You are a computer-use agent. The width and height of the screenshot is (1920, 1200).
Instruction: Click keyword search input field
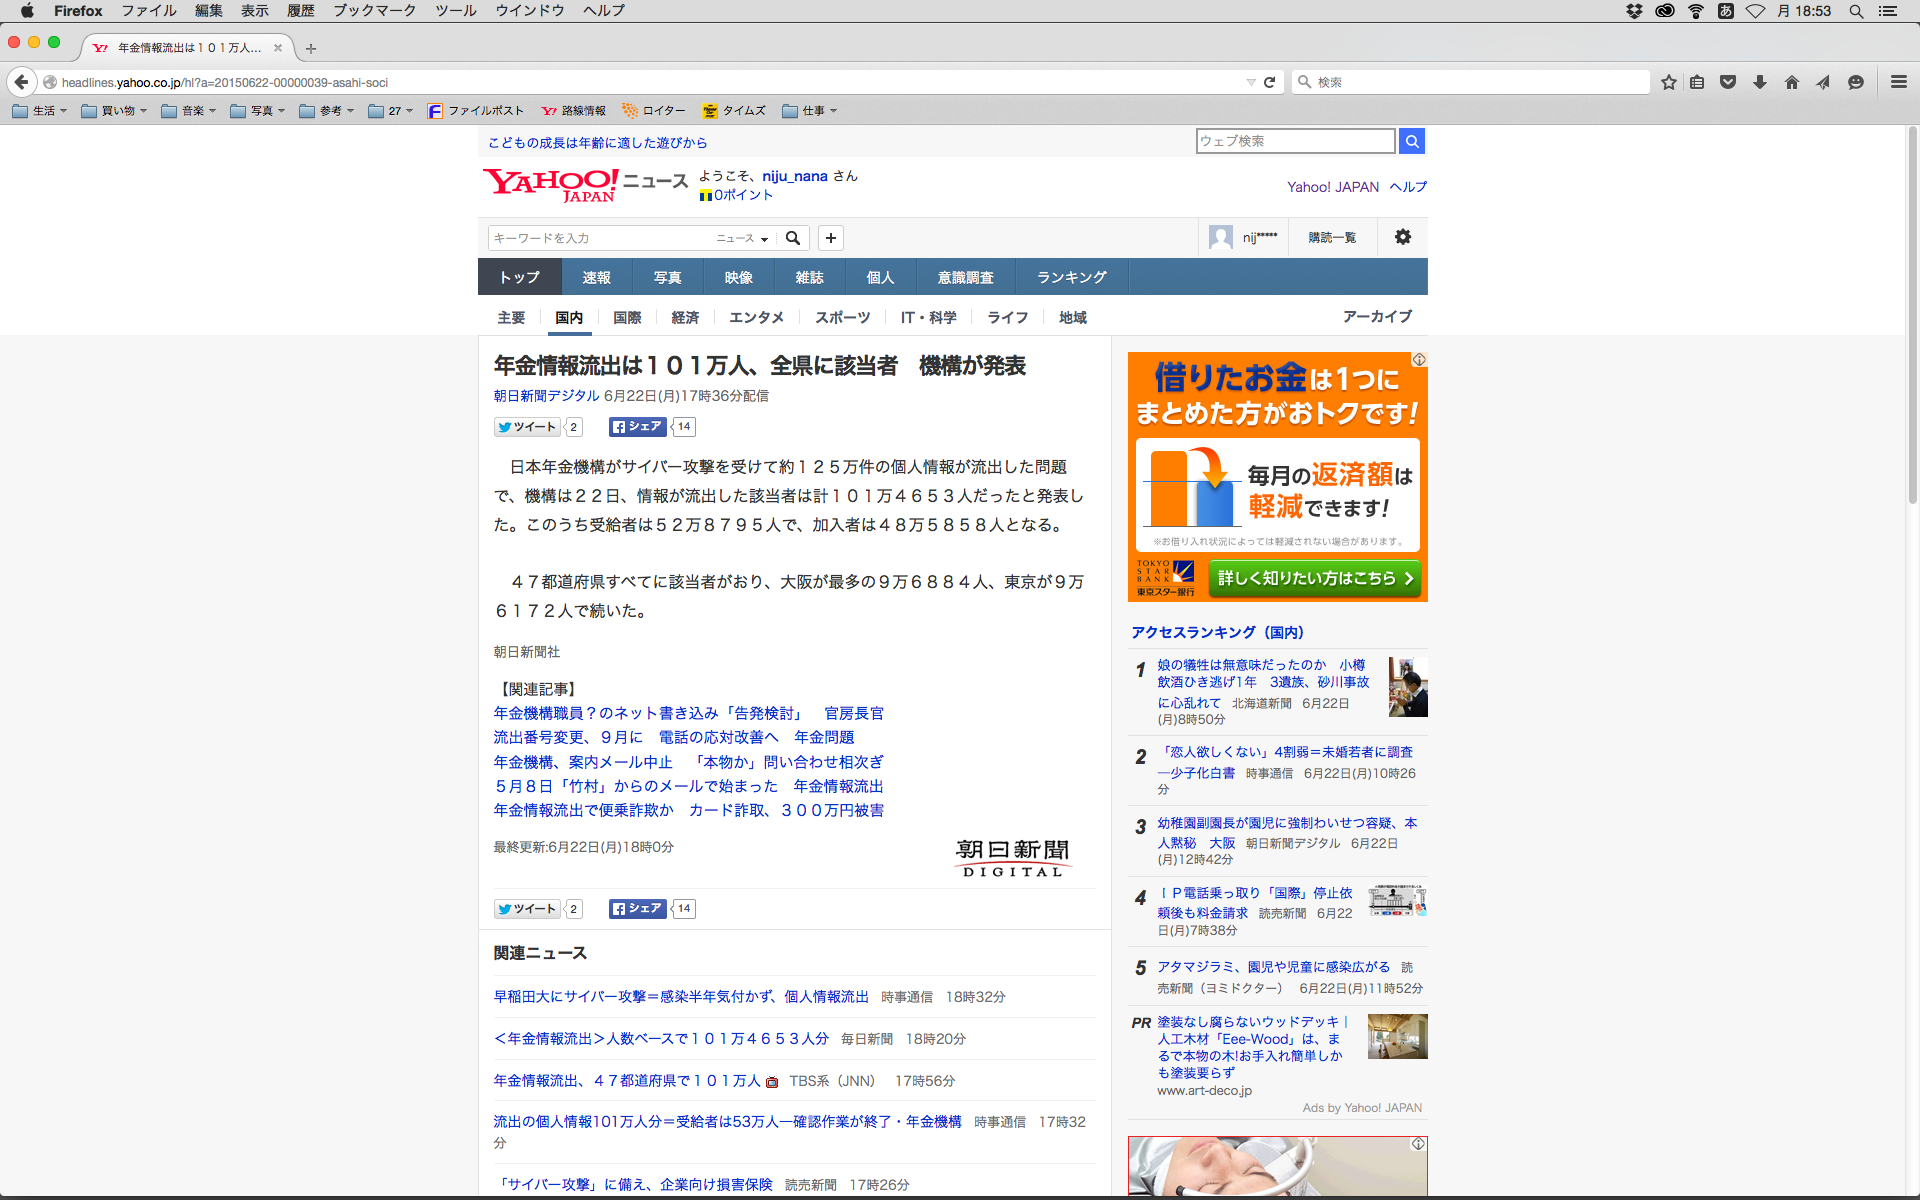coord(600,238)
